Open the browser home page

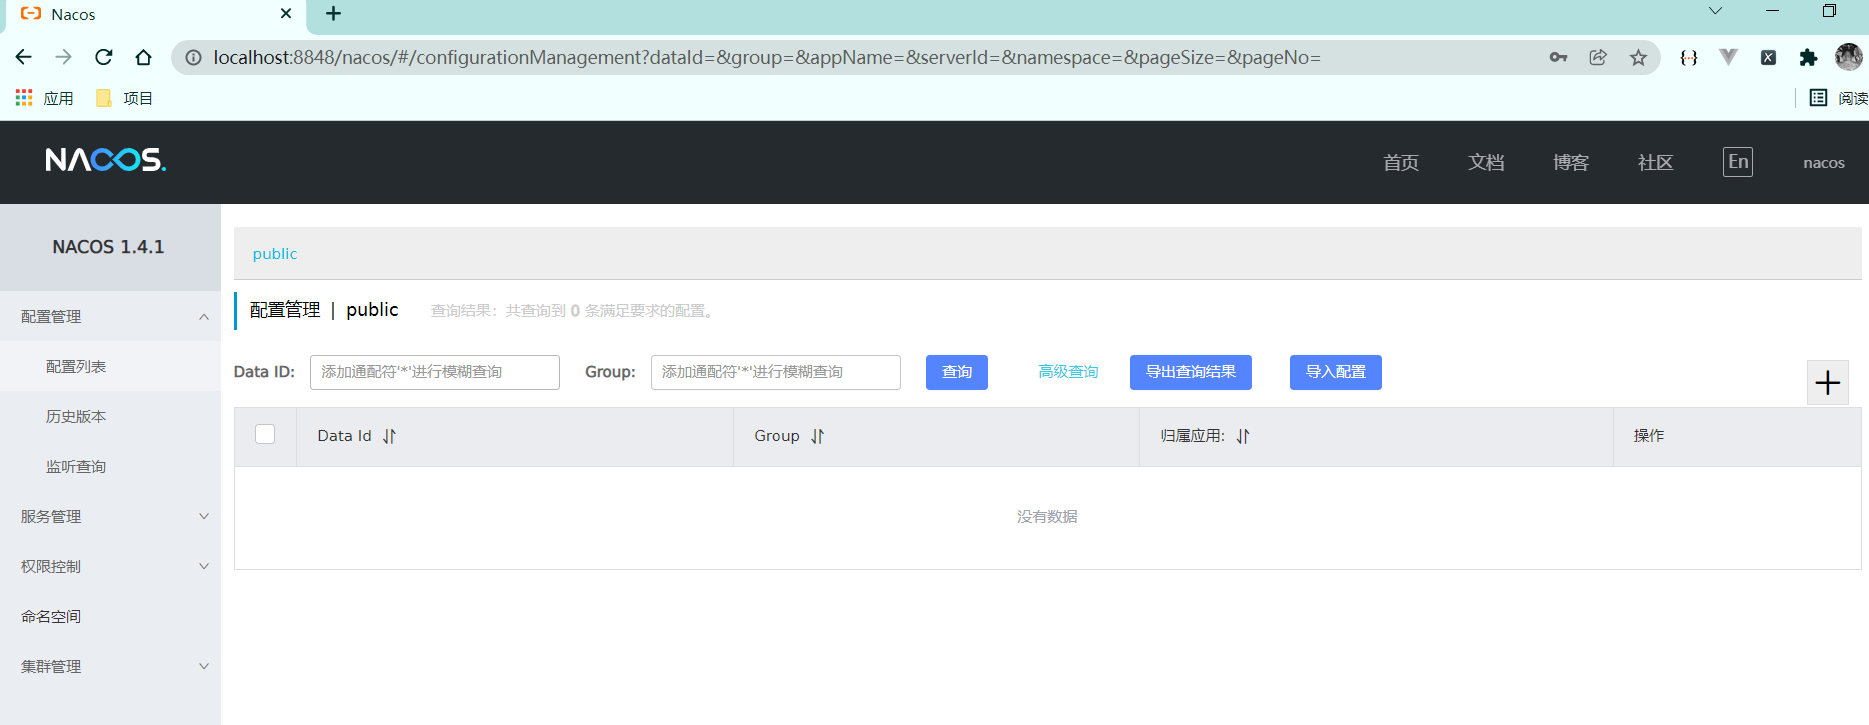click(144, 57)
